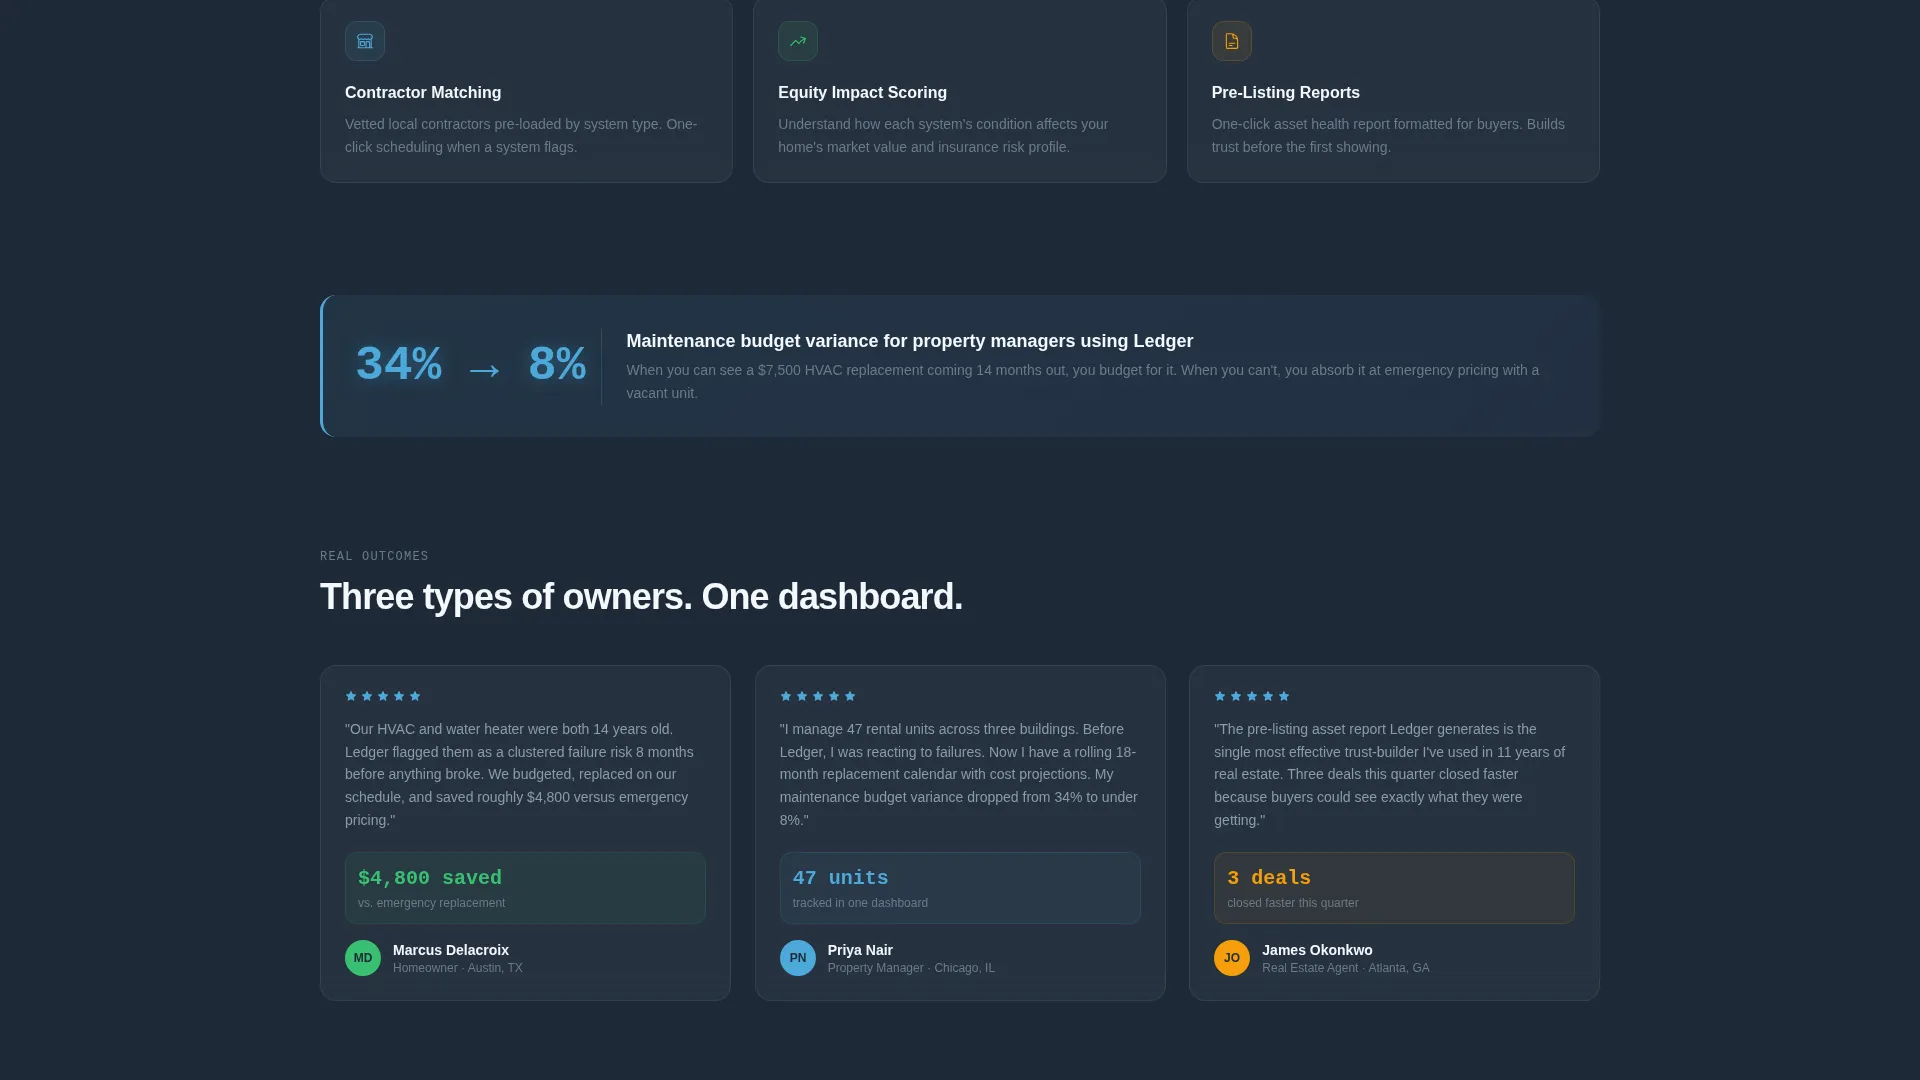Click the Three types of owners heading

pos(641,597)
